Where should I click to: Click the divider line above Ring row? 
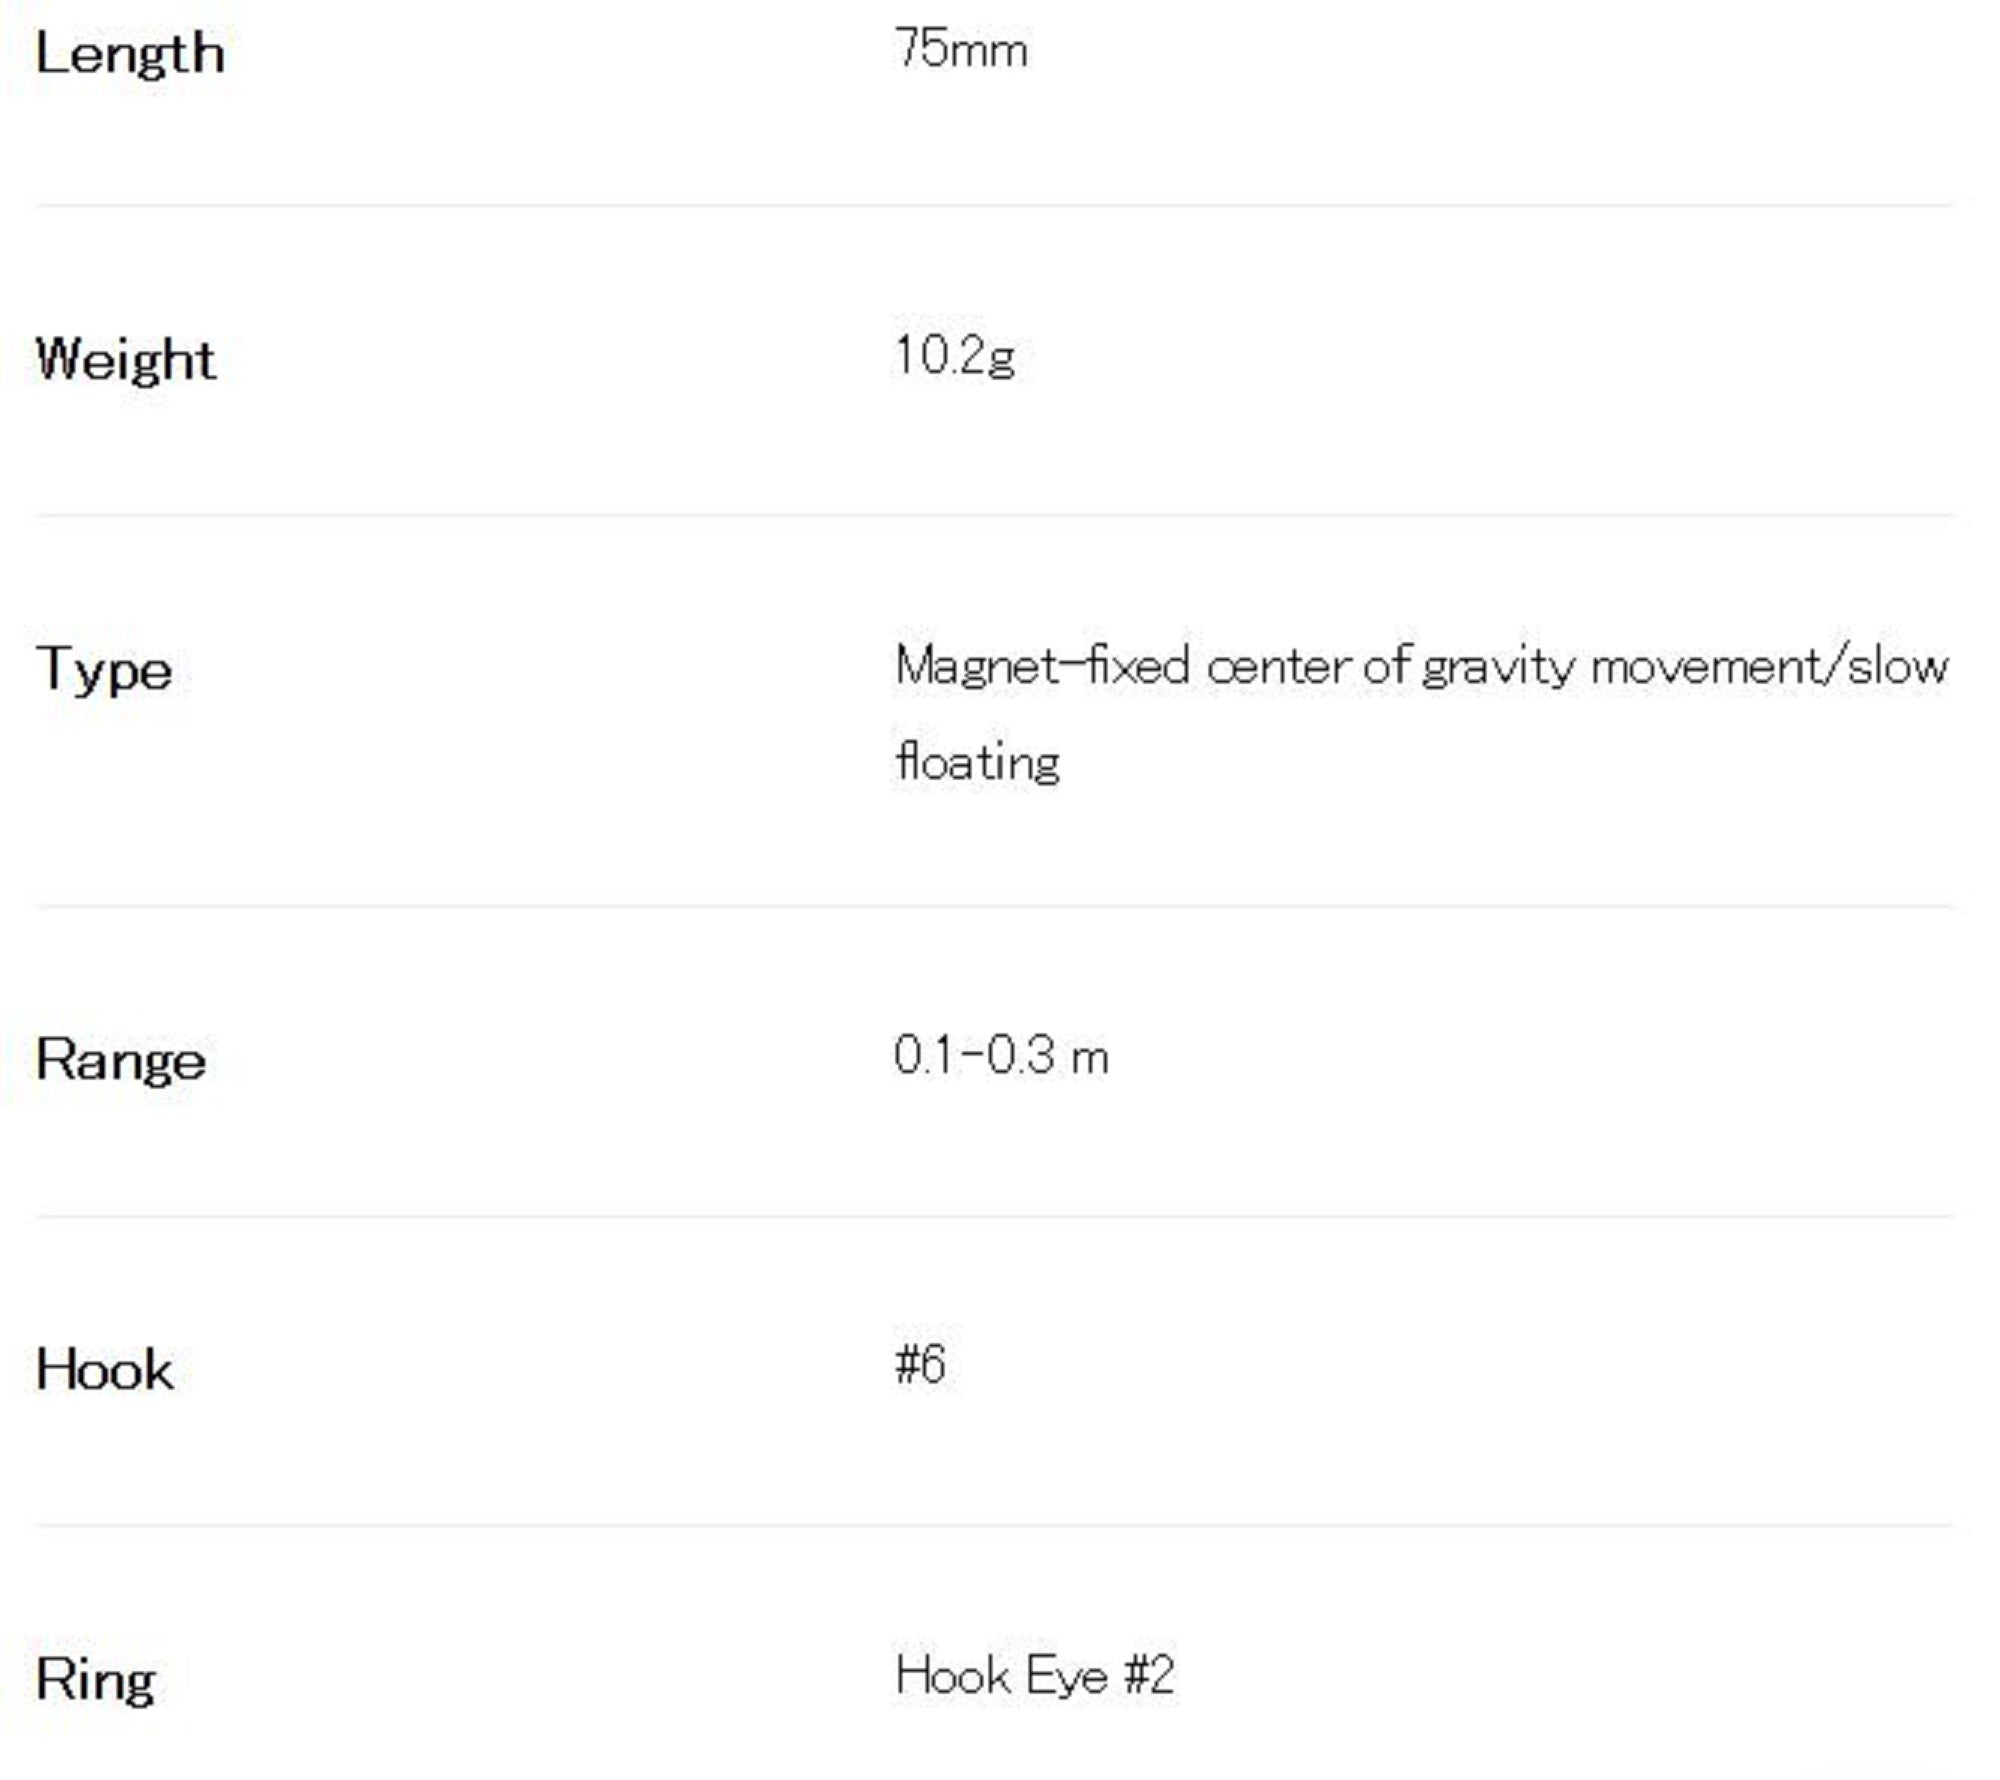[994, 1526]
